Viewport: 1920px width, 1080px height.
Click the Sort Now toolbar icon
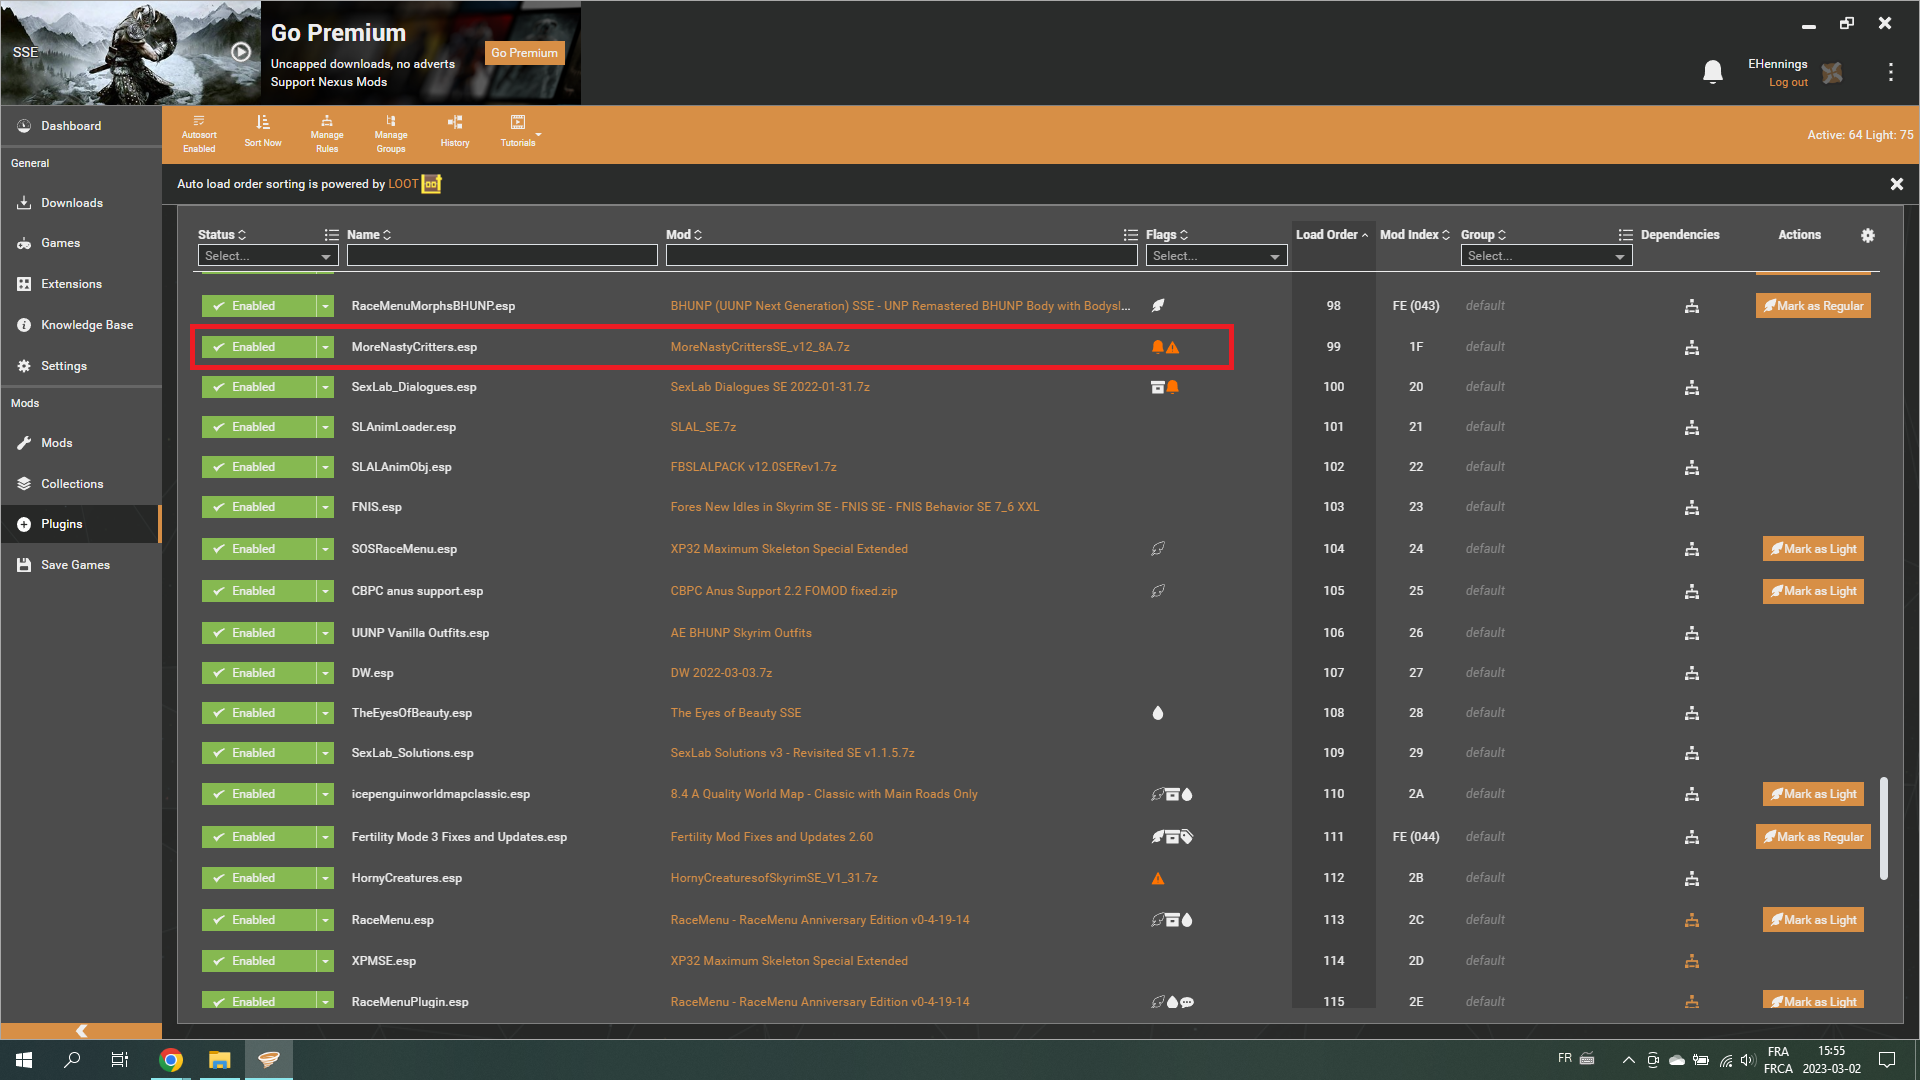263,131
